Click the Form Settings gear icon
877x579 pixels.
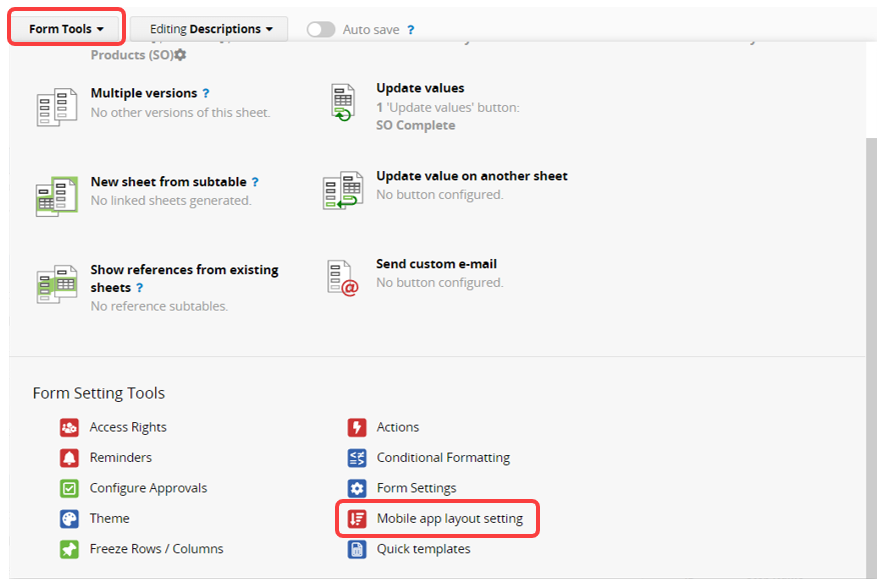pyautogui.click(x=357, y=489)
